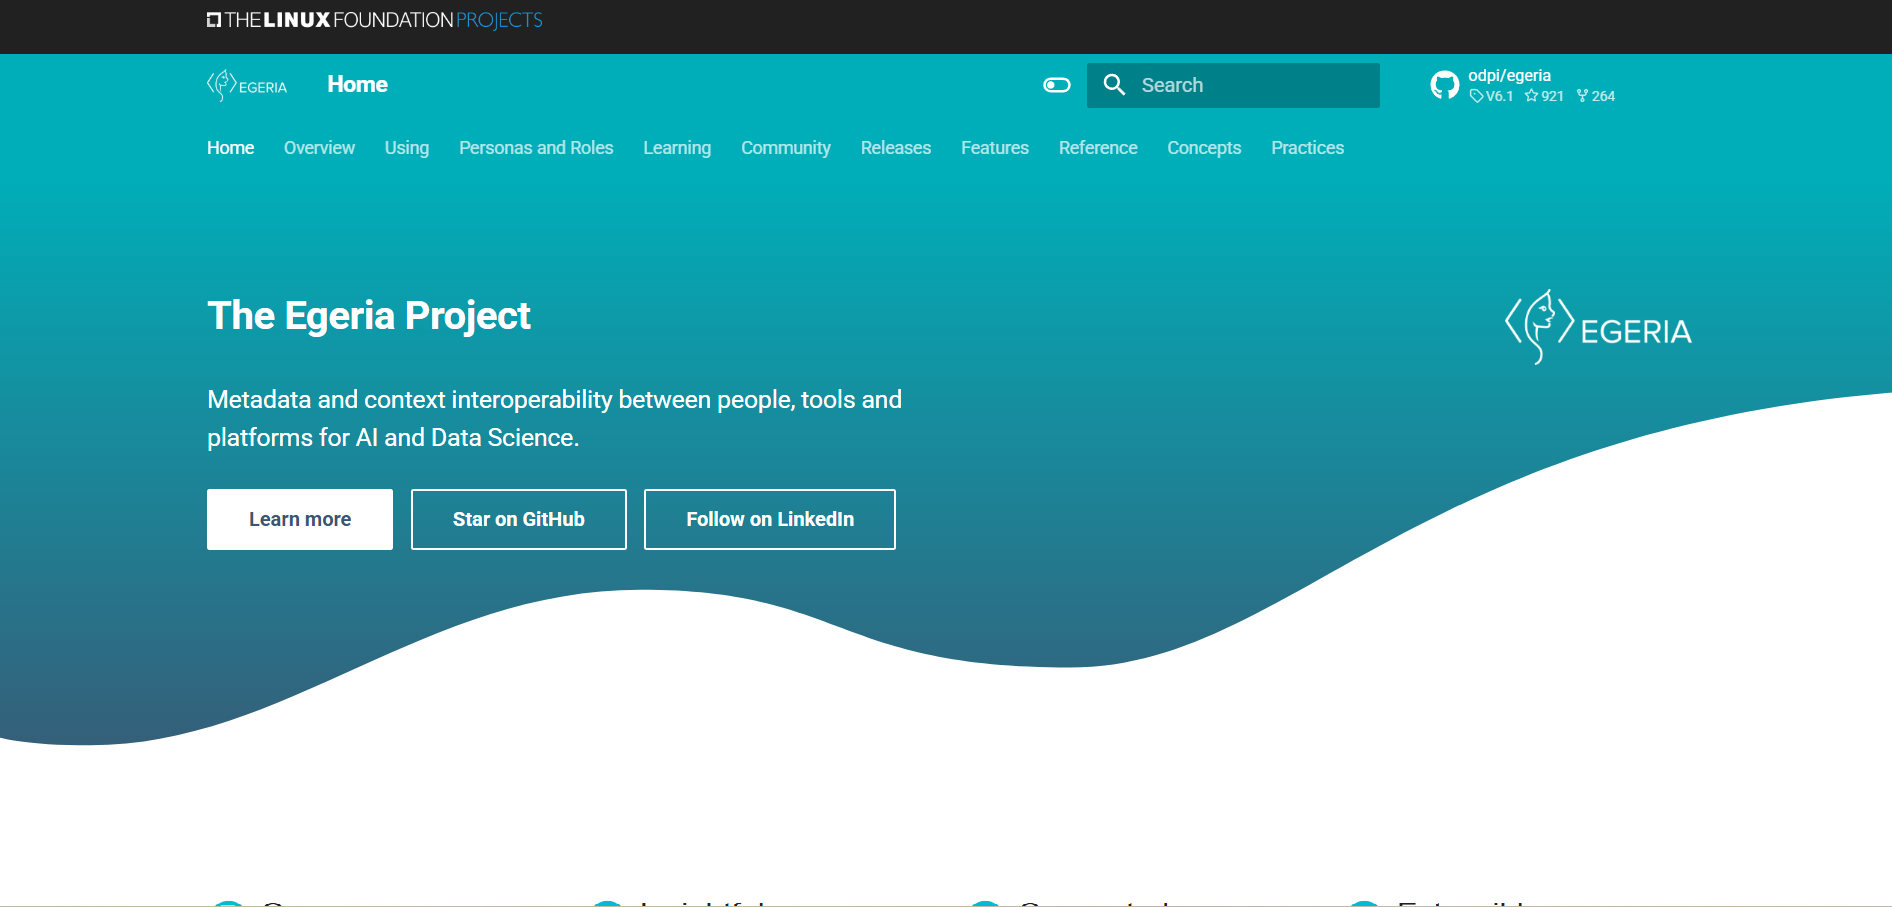Click the V6.1 release tag
Screen dimensions: 1892x907
point(1491,96)
